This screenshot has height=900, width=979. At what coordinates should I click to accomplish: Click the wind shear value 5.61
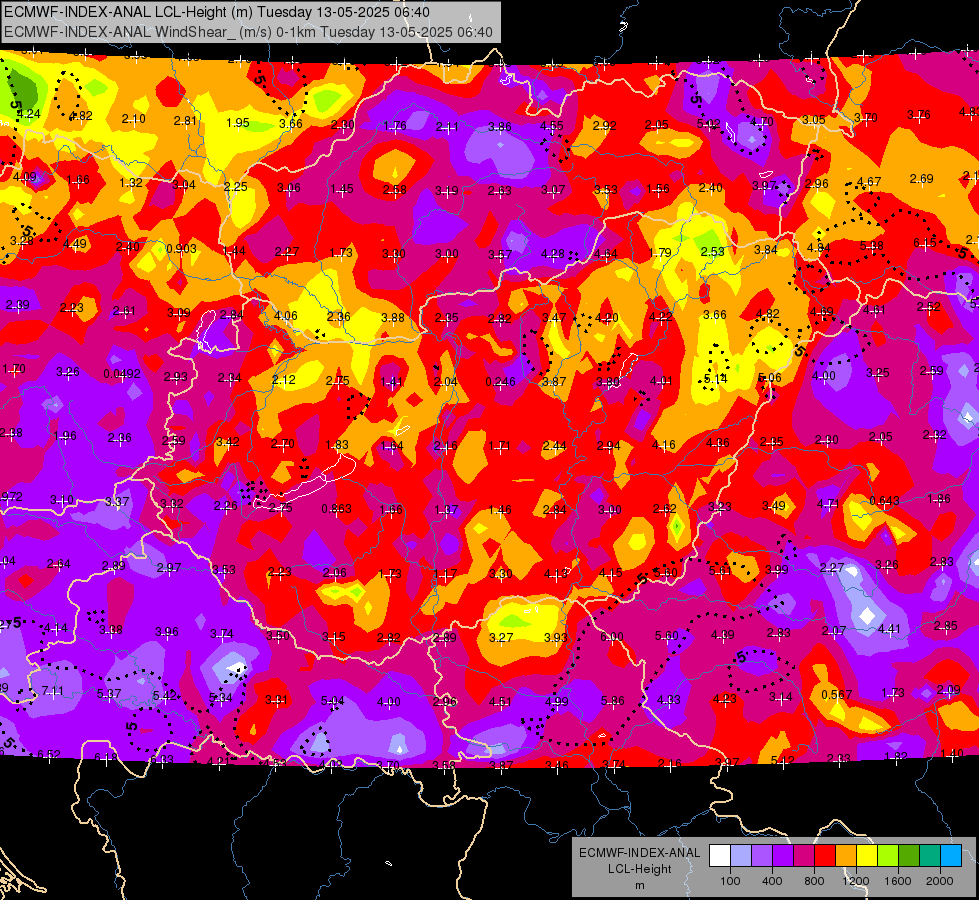tap(721, 570)
